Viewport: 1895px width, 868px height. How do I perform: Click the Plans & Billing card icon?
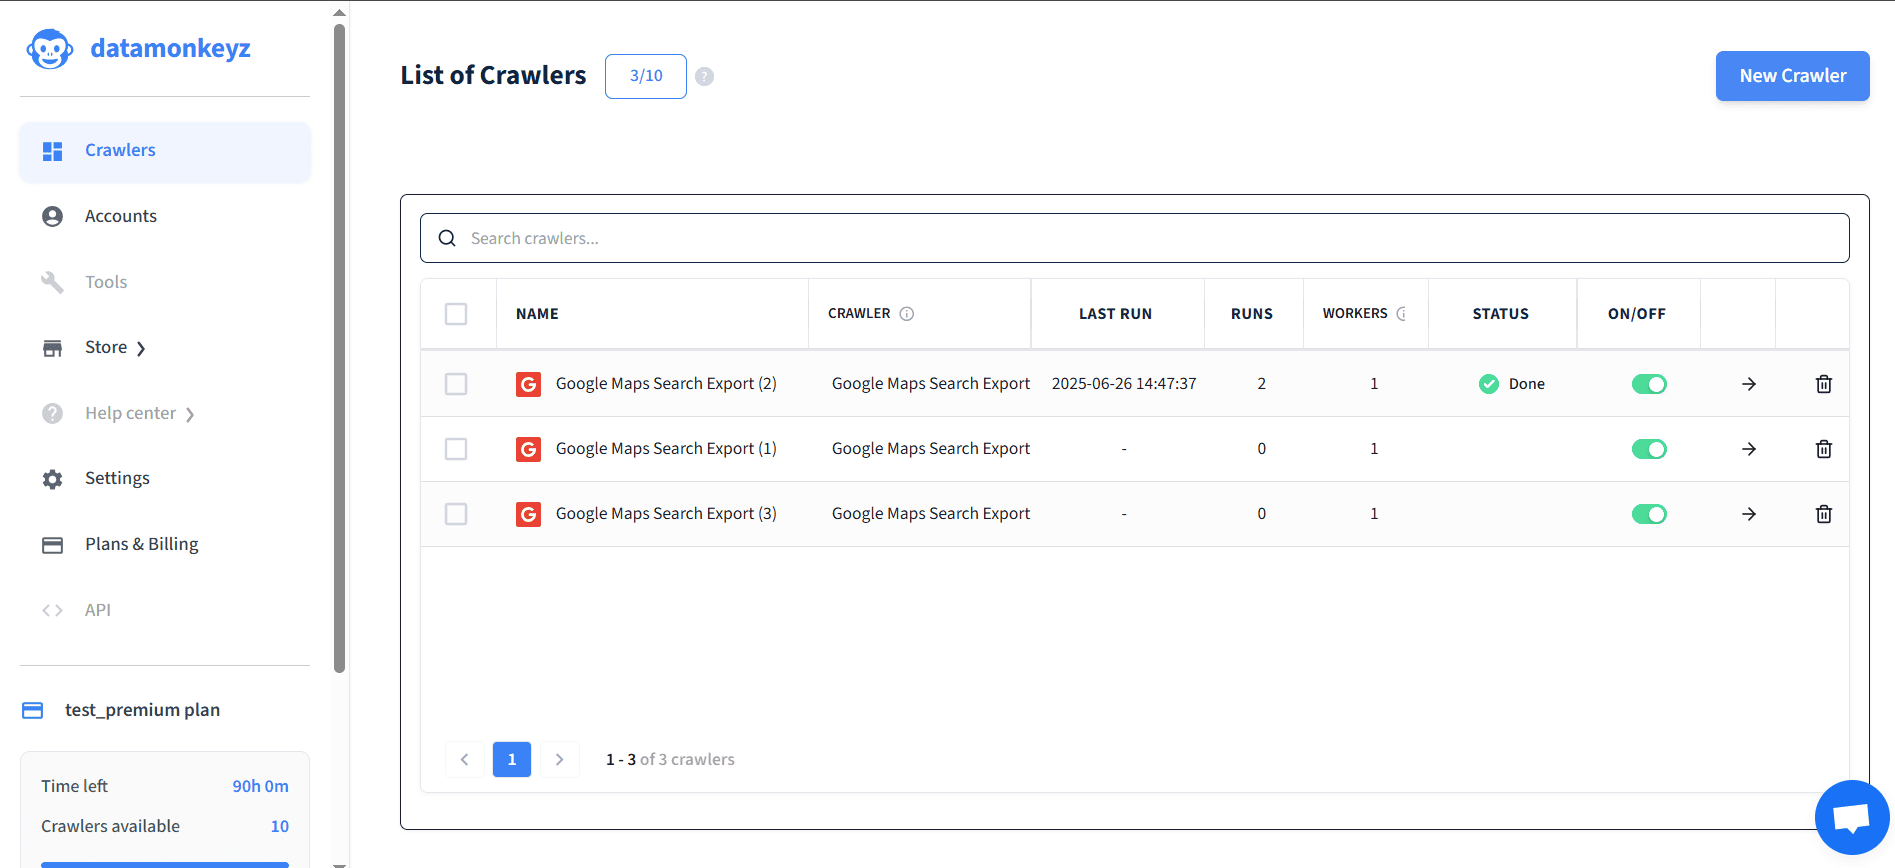point(53,545)
